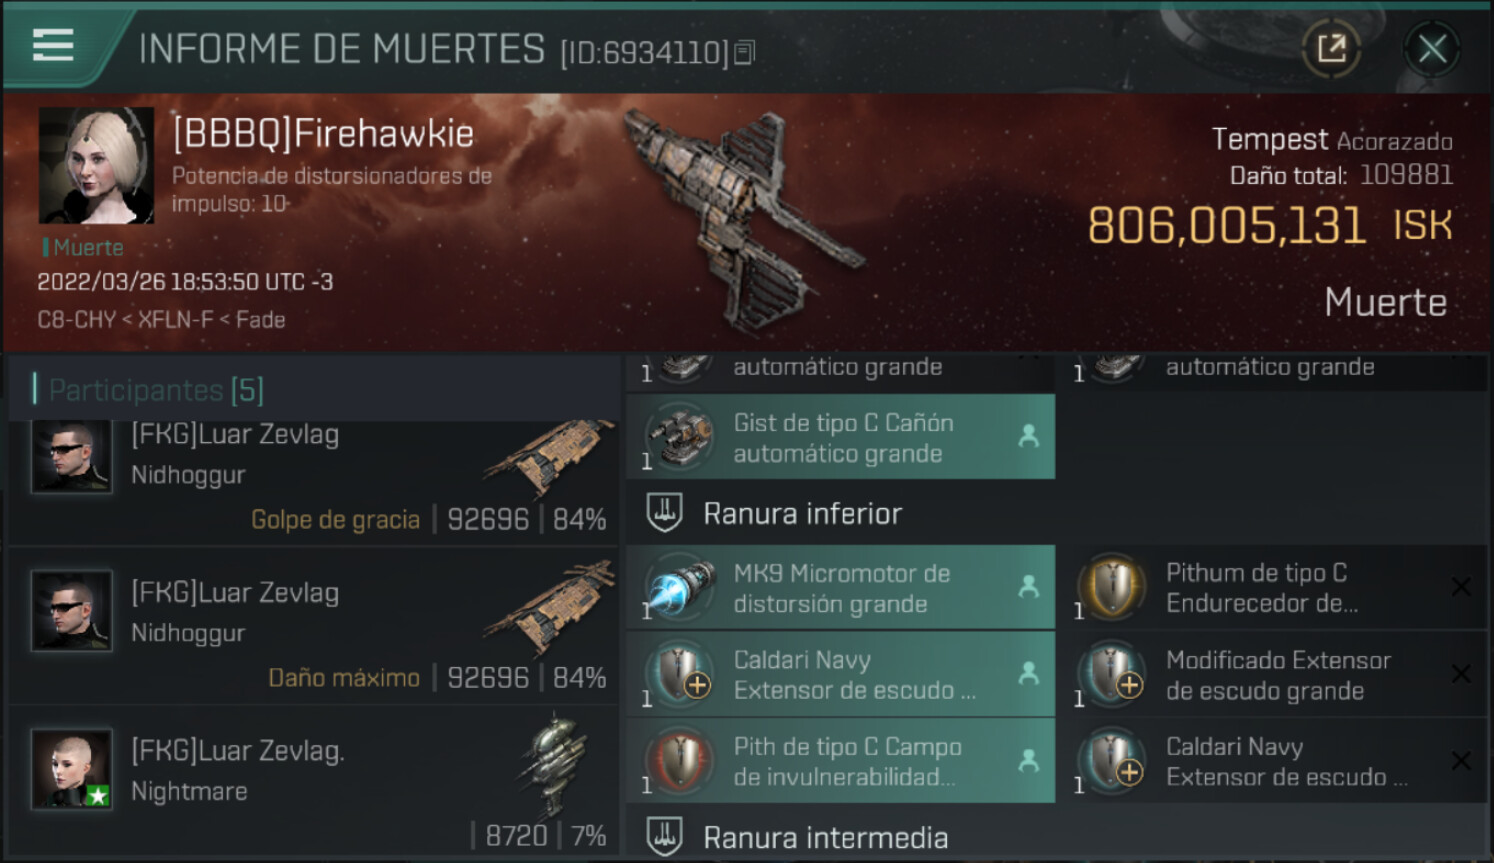
Task: Click the Fade region link
Action: point(261,320)
